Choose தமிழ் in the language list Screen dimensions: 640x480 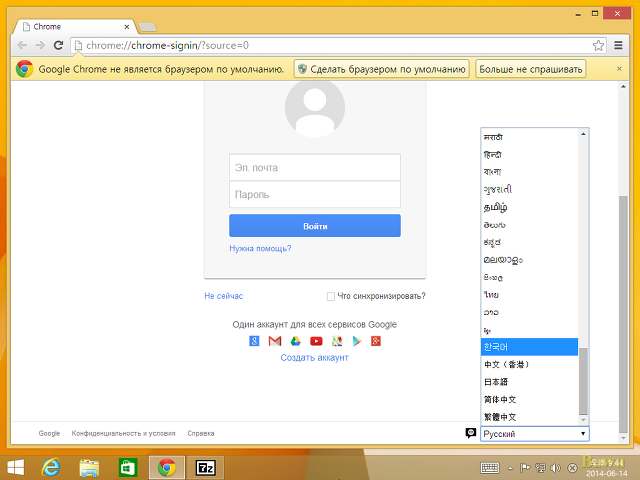(529, 207)
